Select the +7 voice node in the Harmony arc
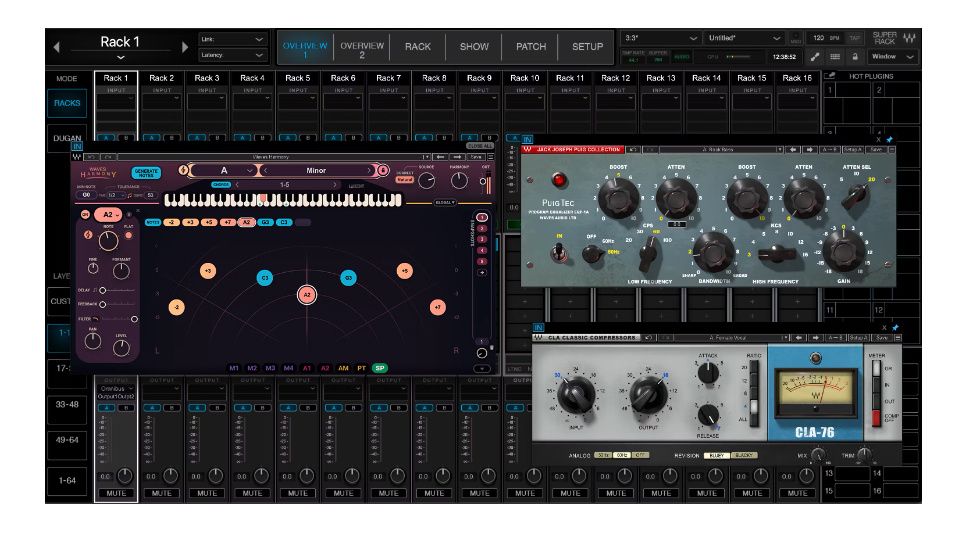Image resolution: width=967 pixels, height=533 pixels. pos(438,307)
